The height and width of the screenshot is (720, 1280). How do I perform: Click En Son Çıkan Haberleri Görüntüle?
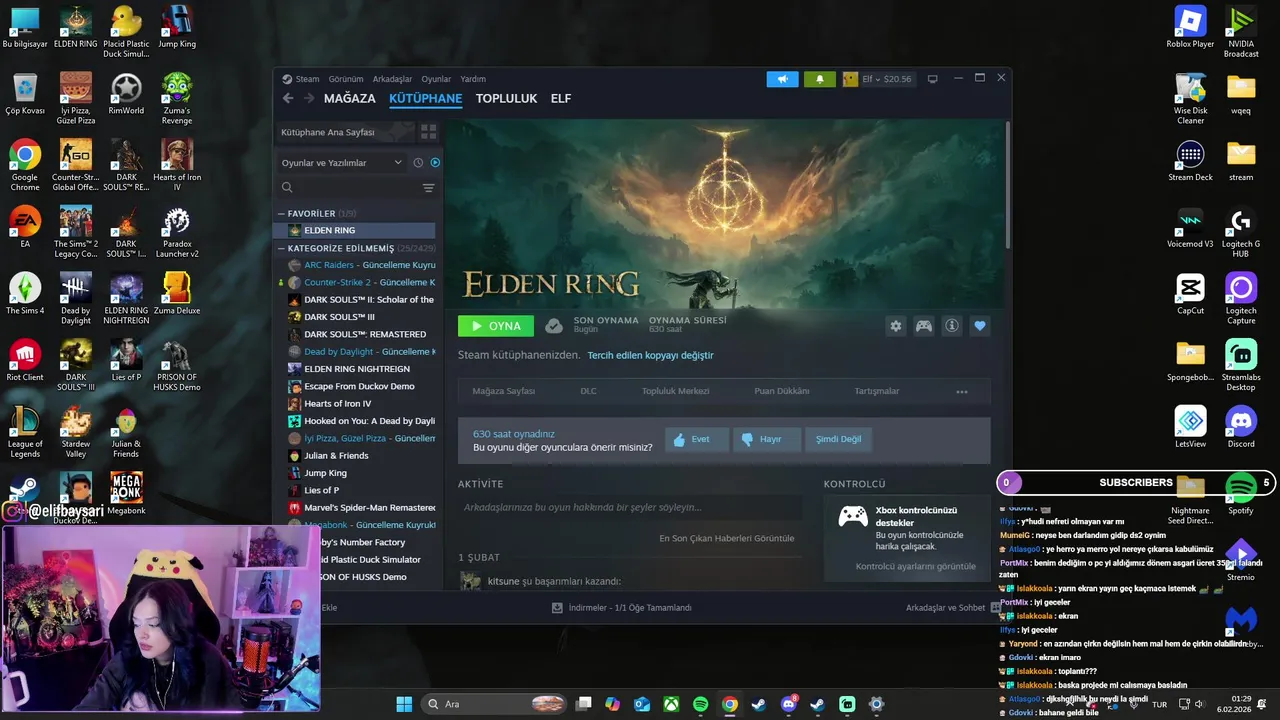726,538
